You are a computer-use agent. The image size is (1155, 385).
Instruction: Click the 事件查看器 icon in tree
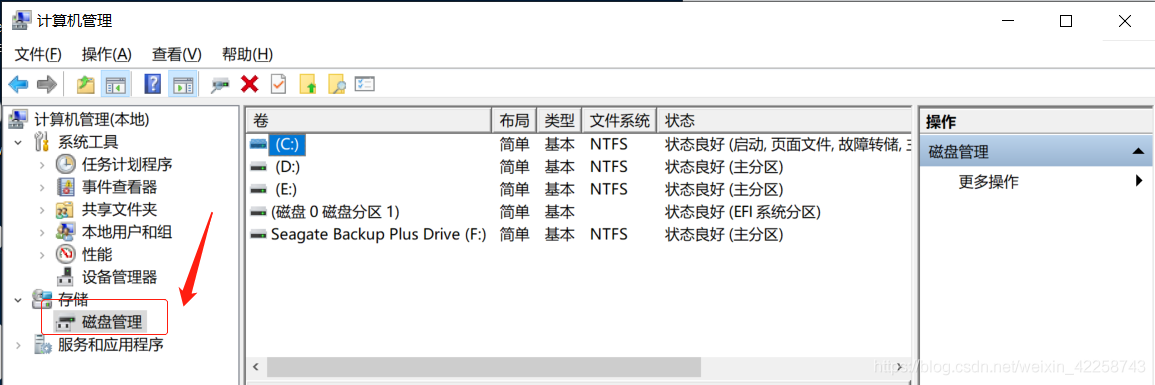(66, 187)
